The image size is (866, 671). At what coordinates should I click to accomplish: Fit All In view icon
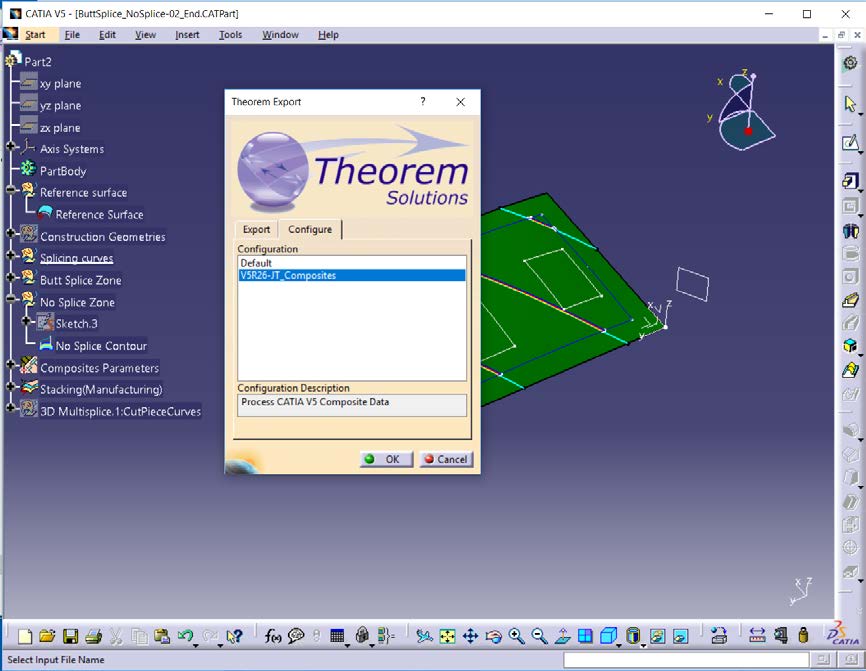(447, 636)
